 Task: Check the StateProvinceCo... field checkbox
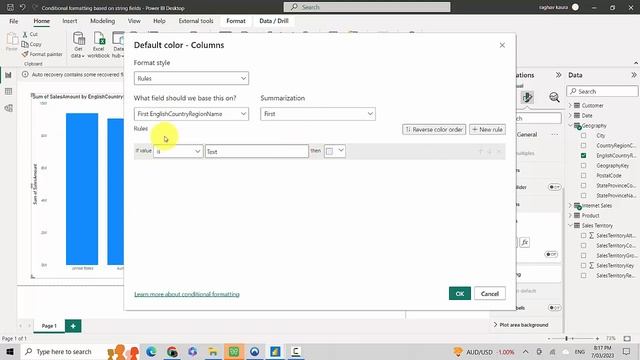click(x=584, y=185)
